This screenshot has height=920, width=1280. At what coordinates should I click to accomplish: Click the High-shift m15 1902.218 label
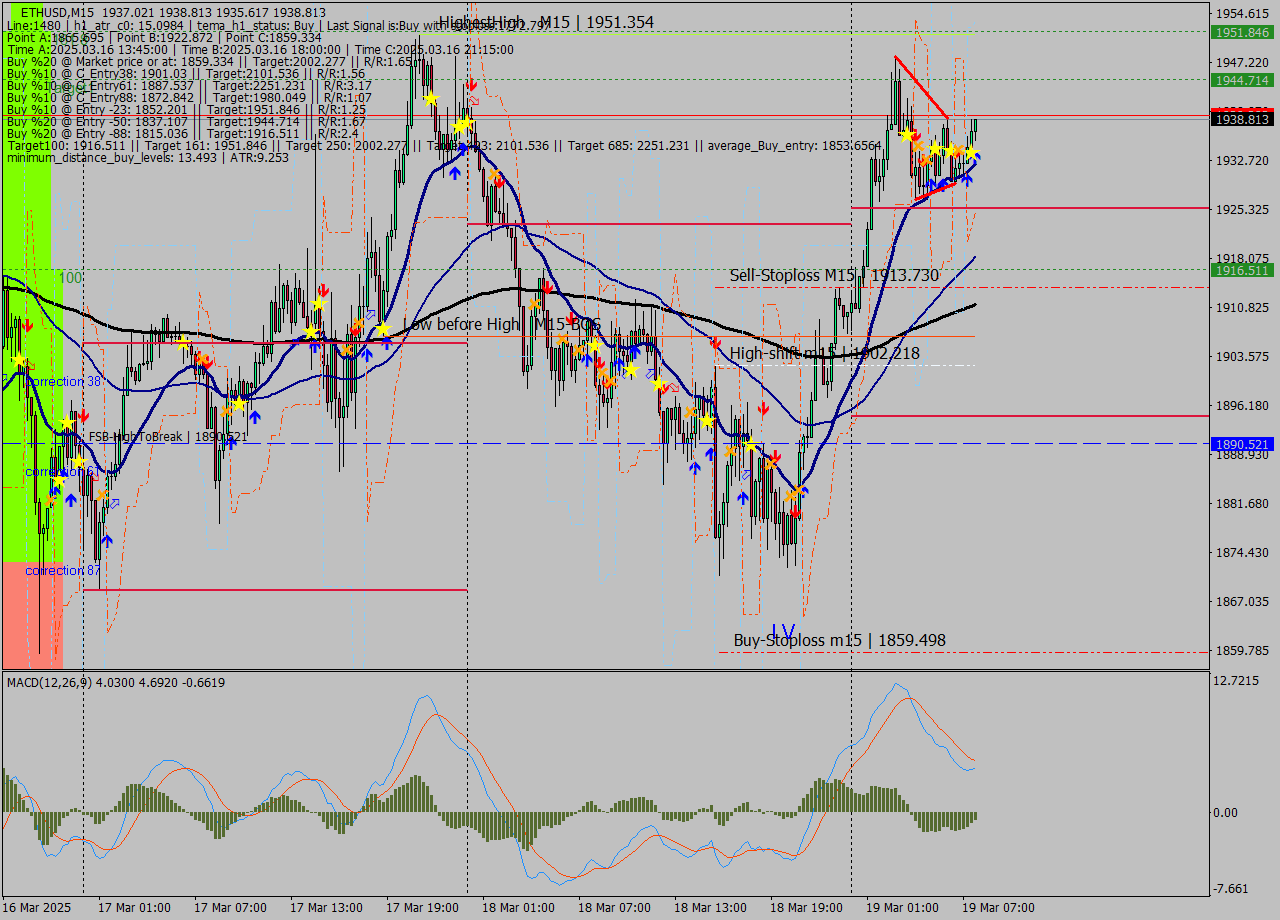coord(824,353)
